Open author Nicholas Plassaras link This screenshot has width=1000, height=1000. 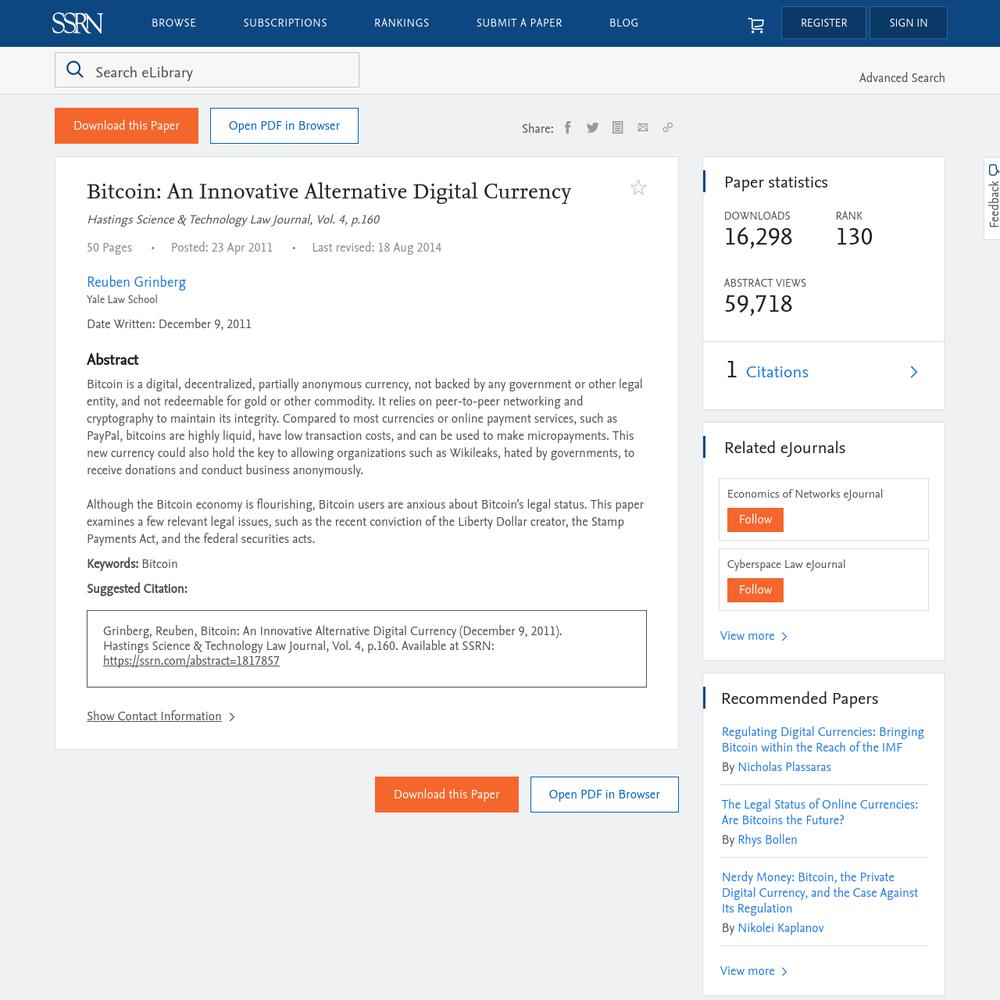[x=784, y=767]
